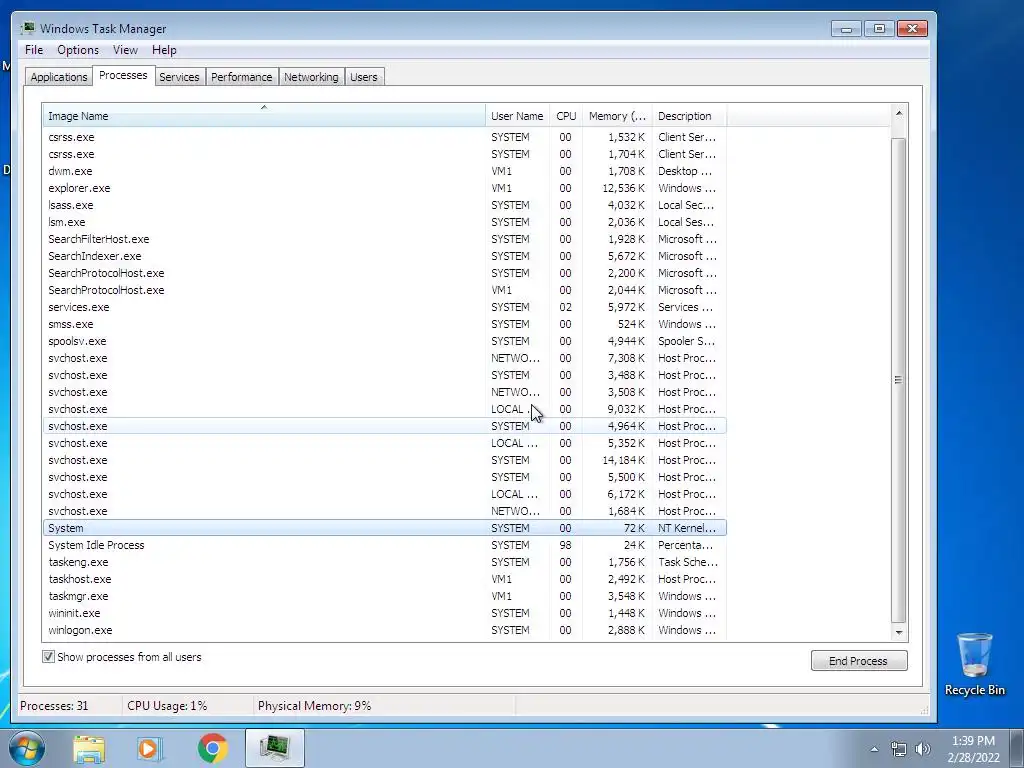Select SearchIndexer.exe process
The image size is (1024, 768).
[x=385, y=256]
